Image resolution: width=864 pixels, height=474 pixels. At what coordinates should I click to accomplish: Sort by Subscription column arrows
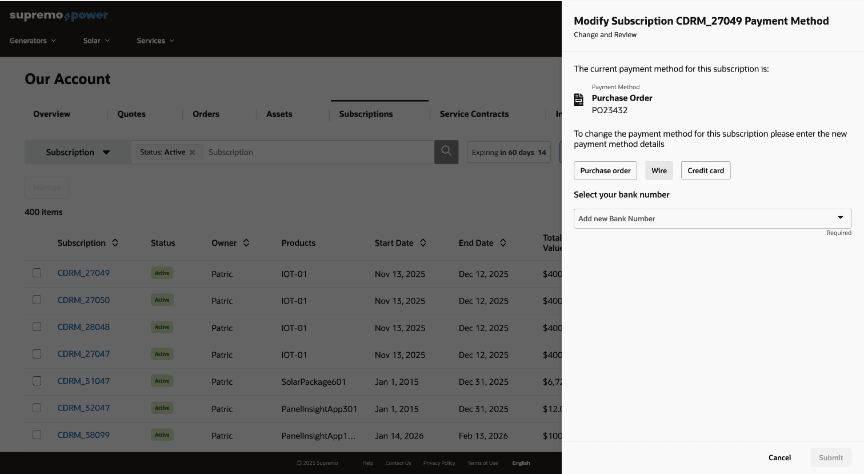[115, 243]
